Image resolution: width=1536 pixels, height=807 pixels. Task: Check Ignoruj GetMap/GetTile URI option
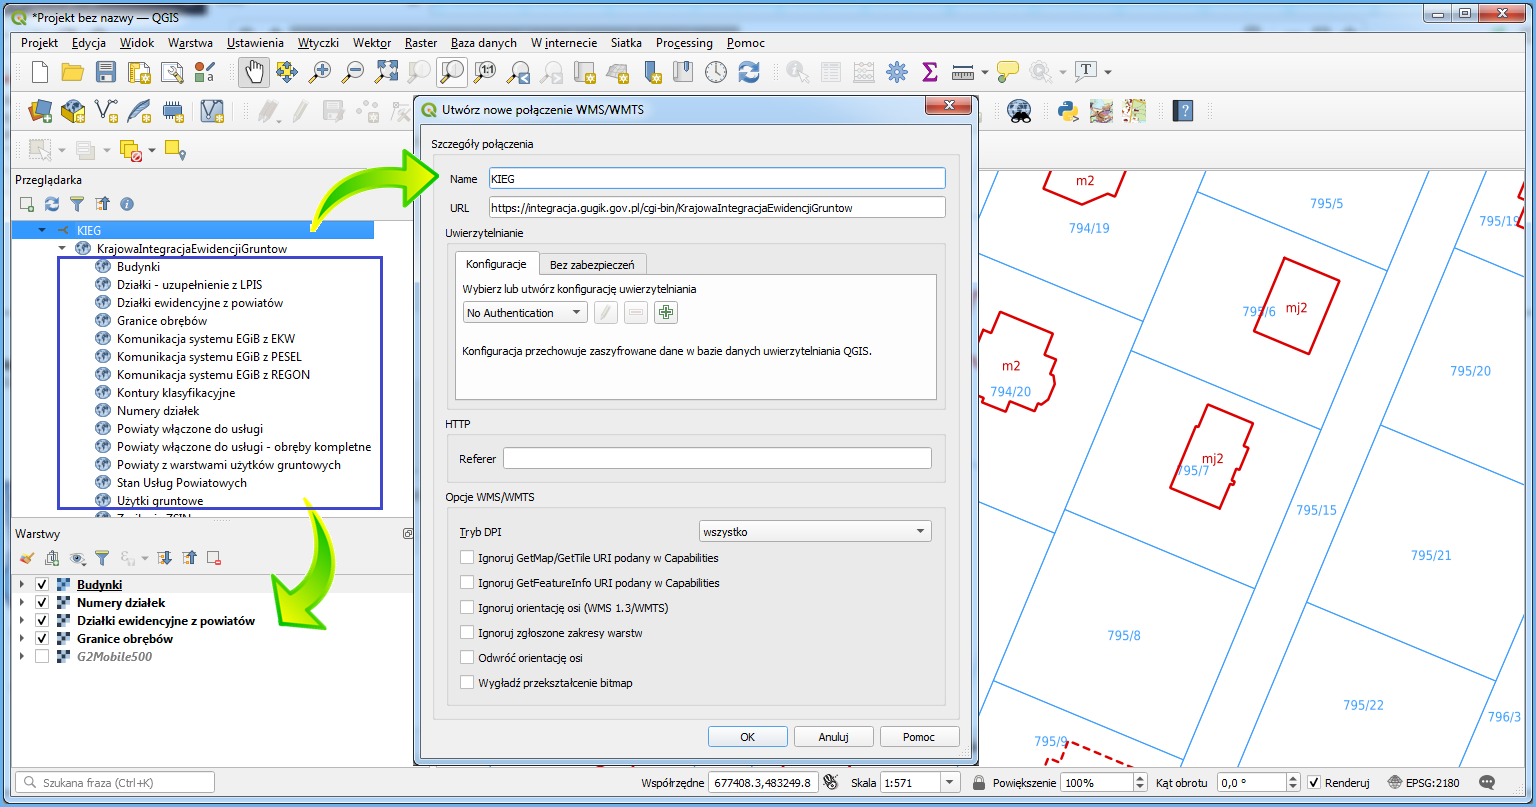click(467, 558)
